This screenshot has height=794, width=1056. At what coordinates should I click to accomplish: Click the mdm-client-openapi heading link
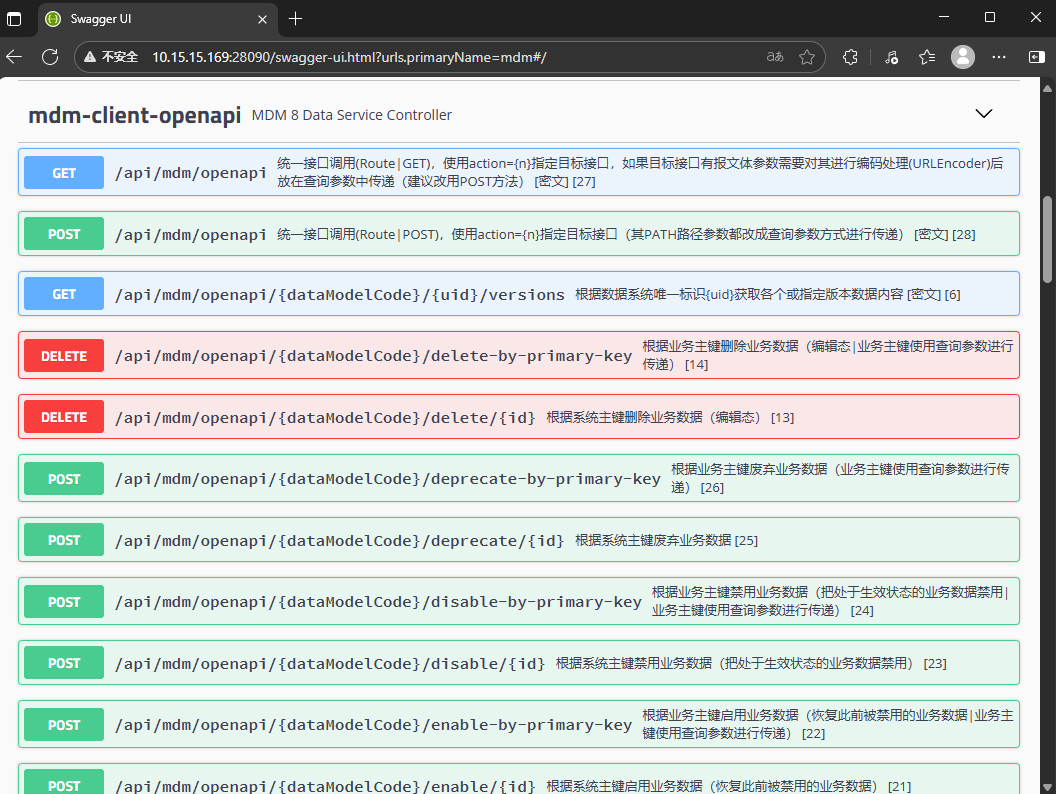point(134,115)
